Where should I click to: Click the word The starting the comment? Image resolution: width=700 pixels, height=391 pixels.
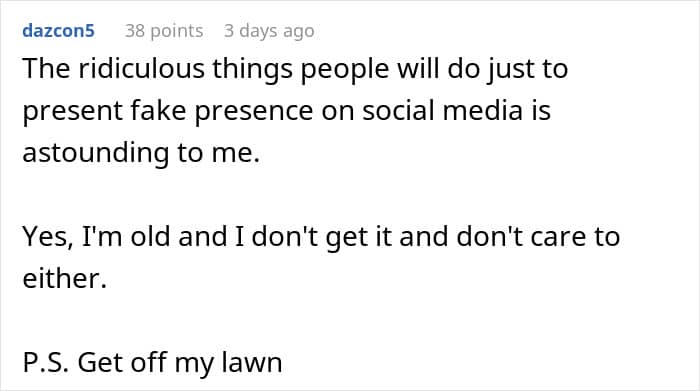(46, 69)
